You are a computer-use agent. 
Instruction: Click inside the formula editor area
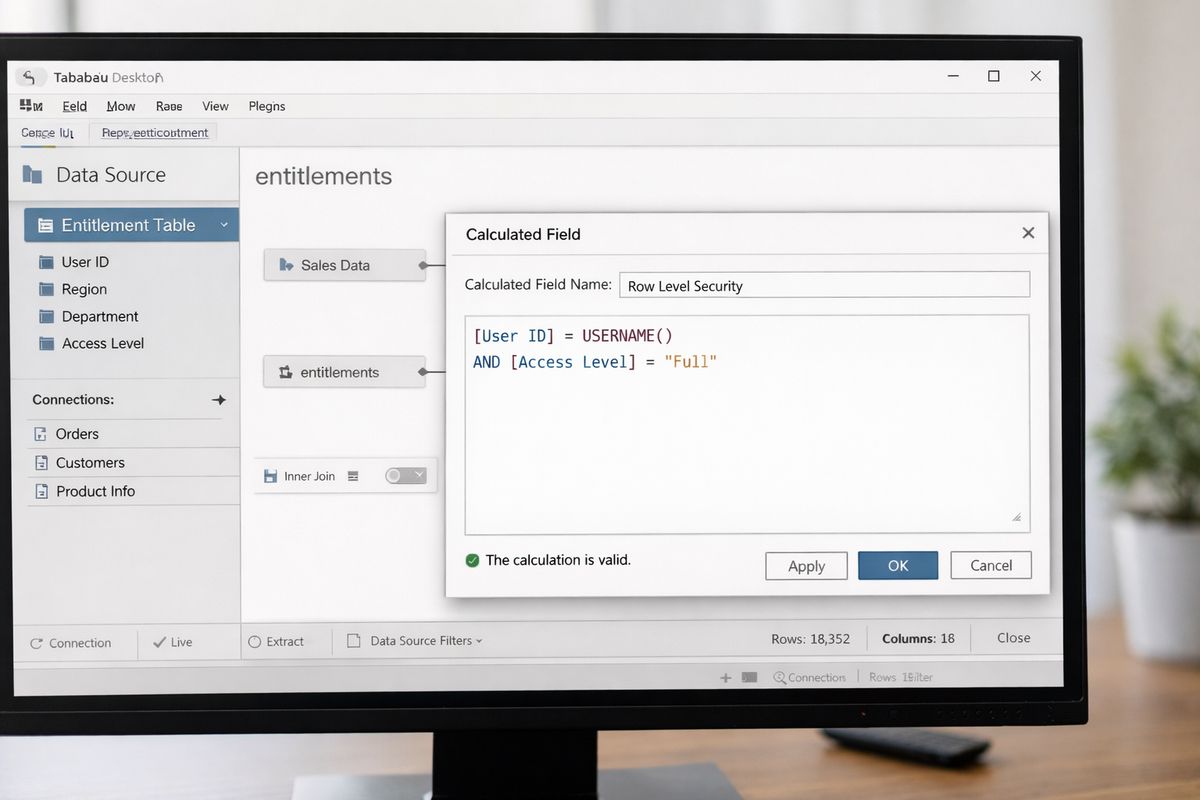click(747, 425)
